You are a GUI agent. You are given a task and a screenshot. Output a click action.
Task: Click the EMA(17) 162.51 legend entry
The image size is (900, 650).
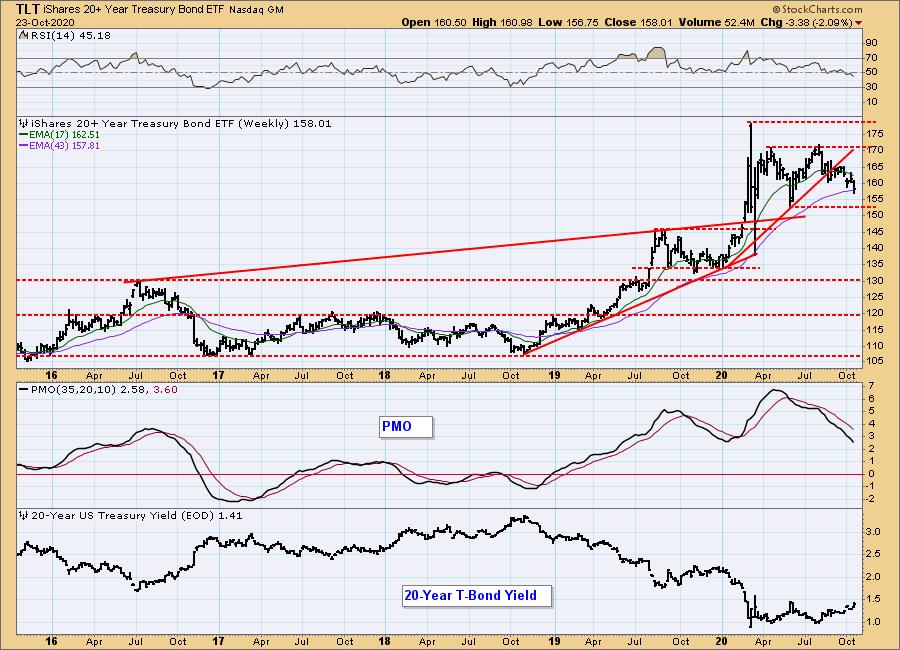tap(65, 135)
